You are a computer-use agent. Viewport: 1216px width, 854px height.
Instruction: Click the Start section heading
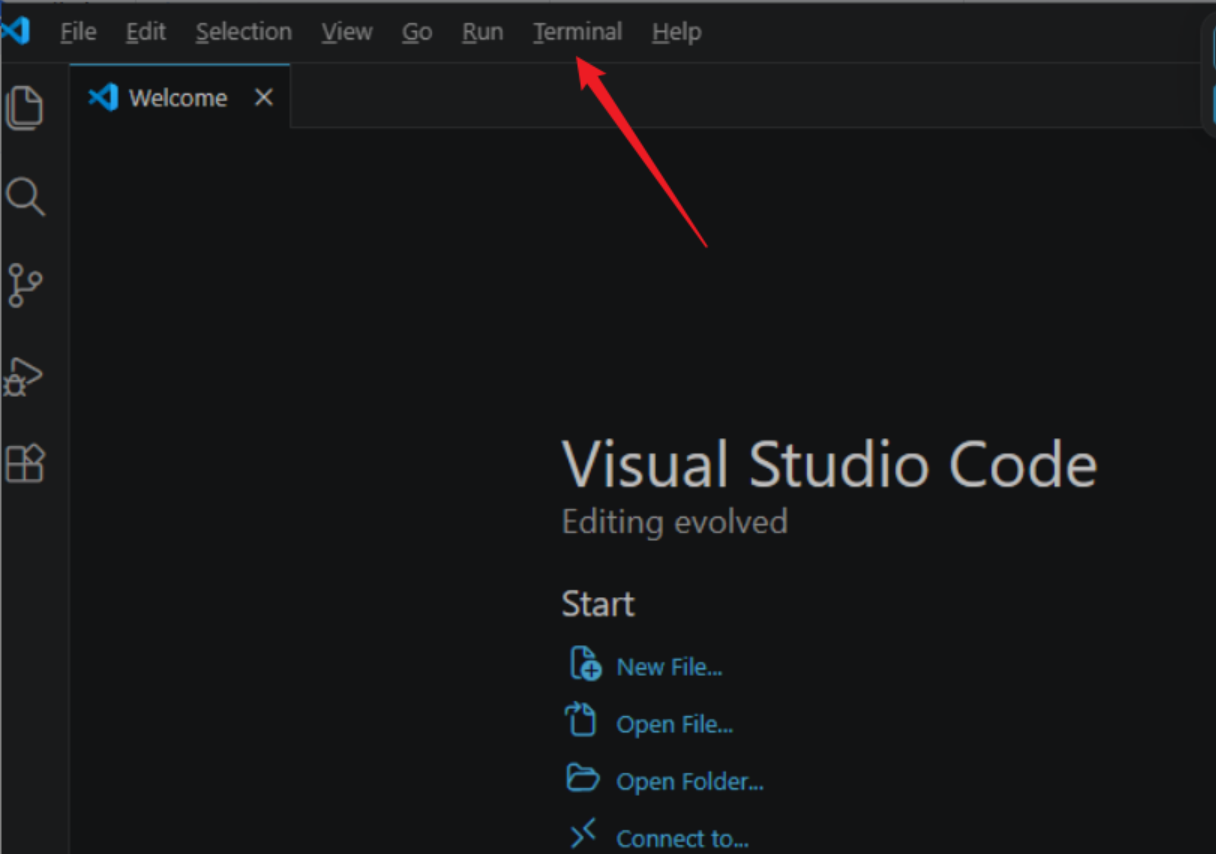598,604
